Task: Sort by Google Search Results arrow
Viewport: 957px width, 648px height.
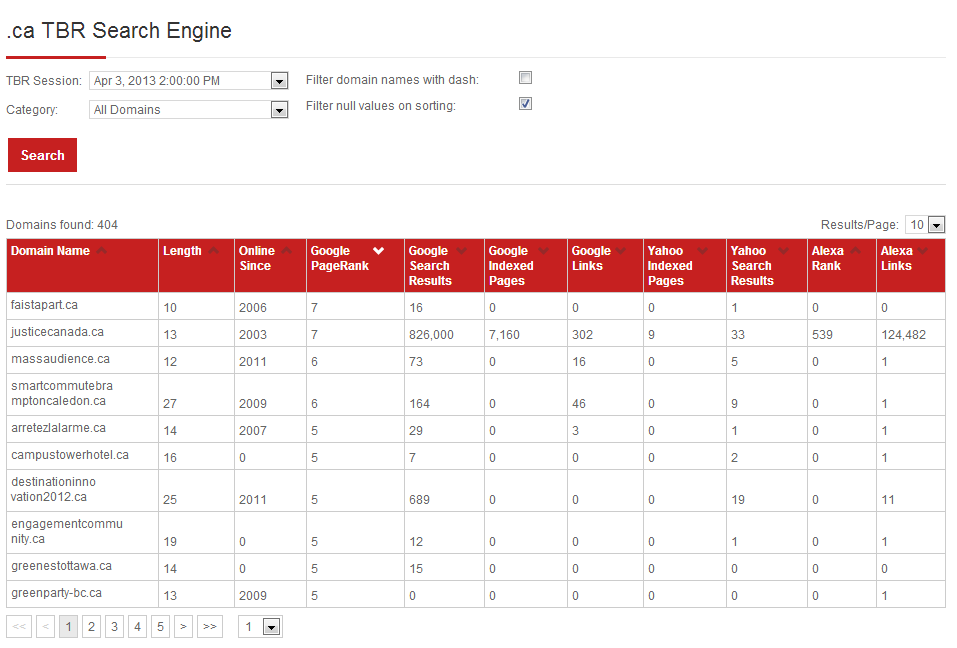Action: point(461,251)
